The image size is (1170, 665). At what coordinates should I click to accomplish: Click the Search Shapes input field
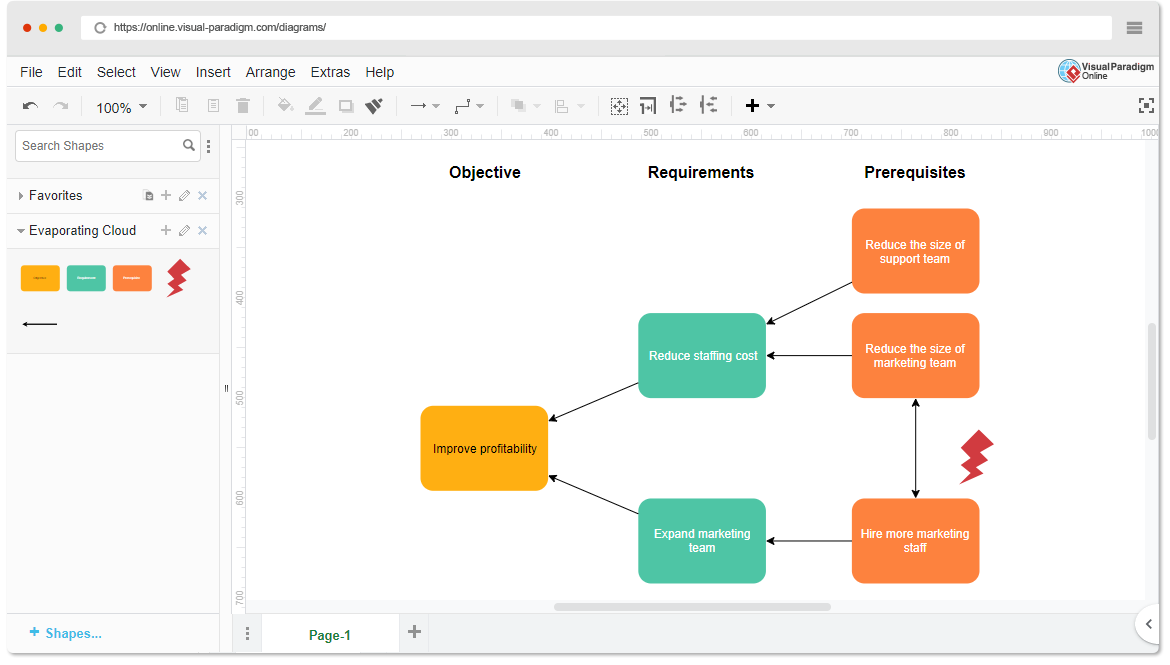pos(98,146)
